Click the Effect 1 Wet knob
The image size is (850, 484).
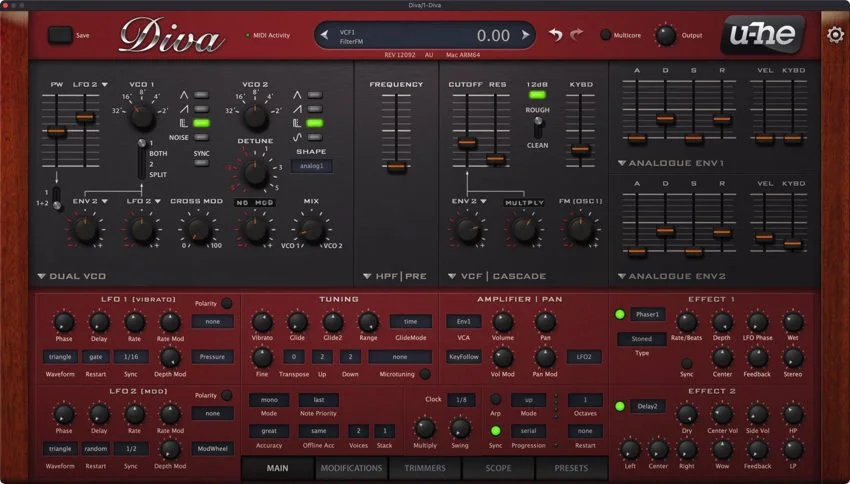[x=793, y=322]
